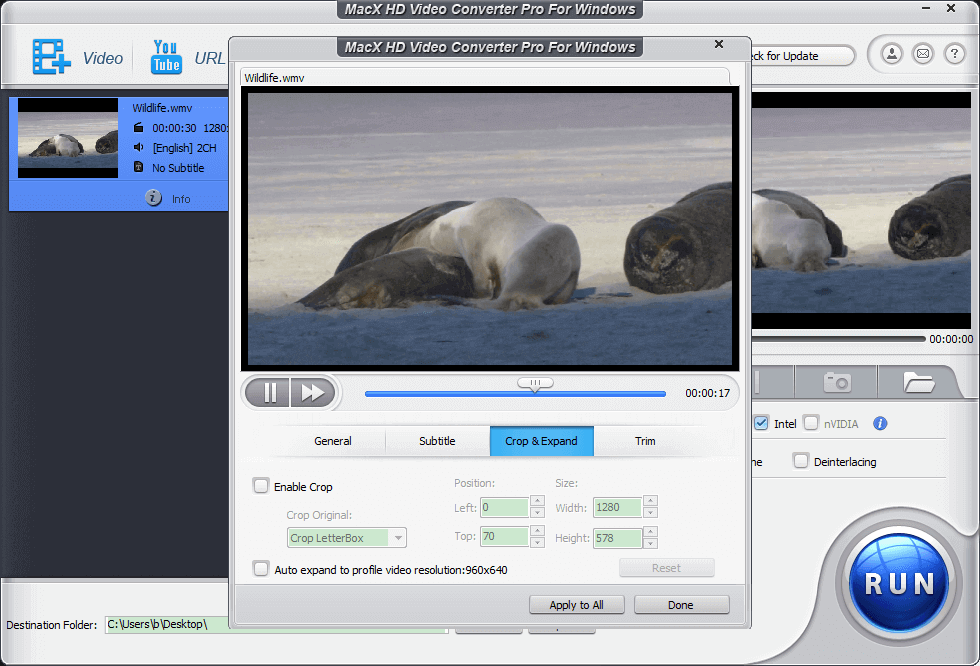
Task: Click the Wildlife.wmv file name in list
Action: click(x=162, y=108)
